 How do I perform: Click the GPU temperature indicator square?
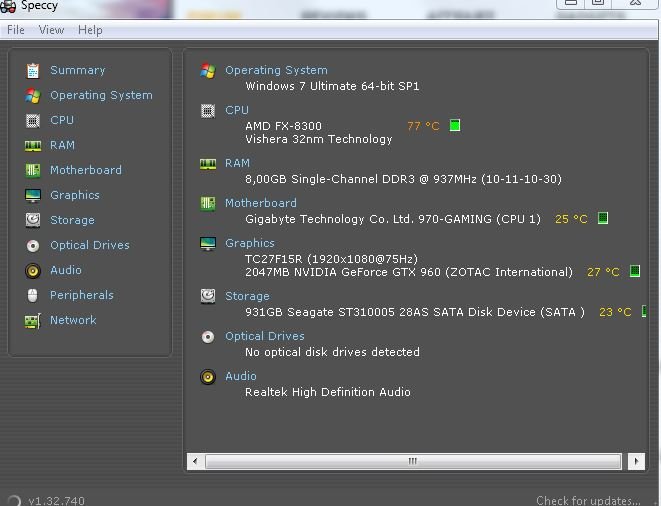pos(635,271)
